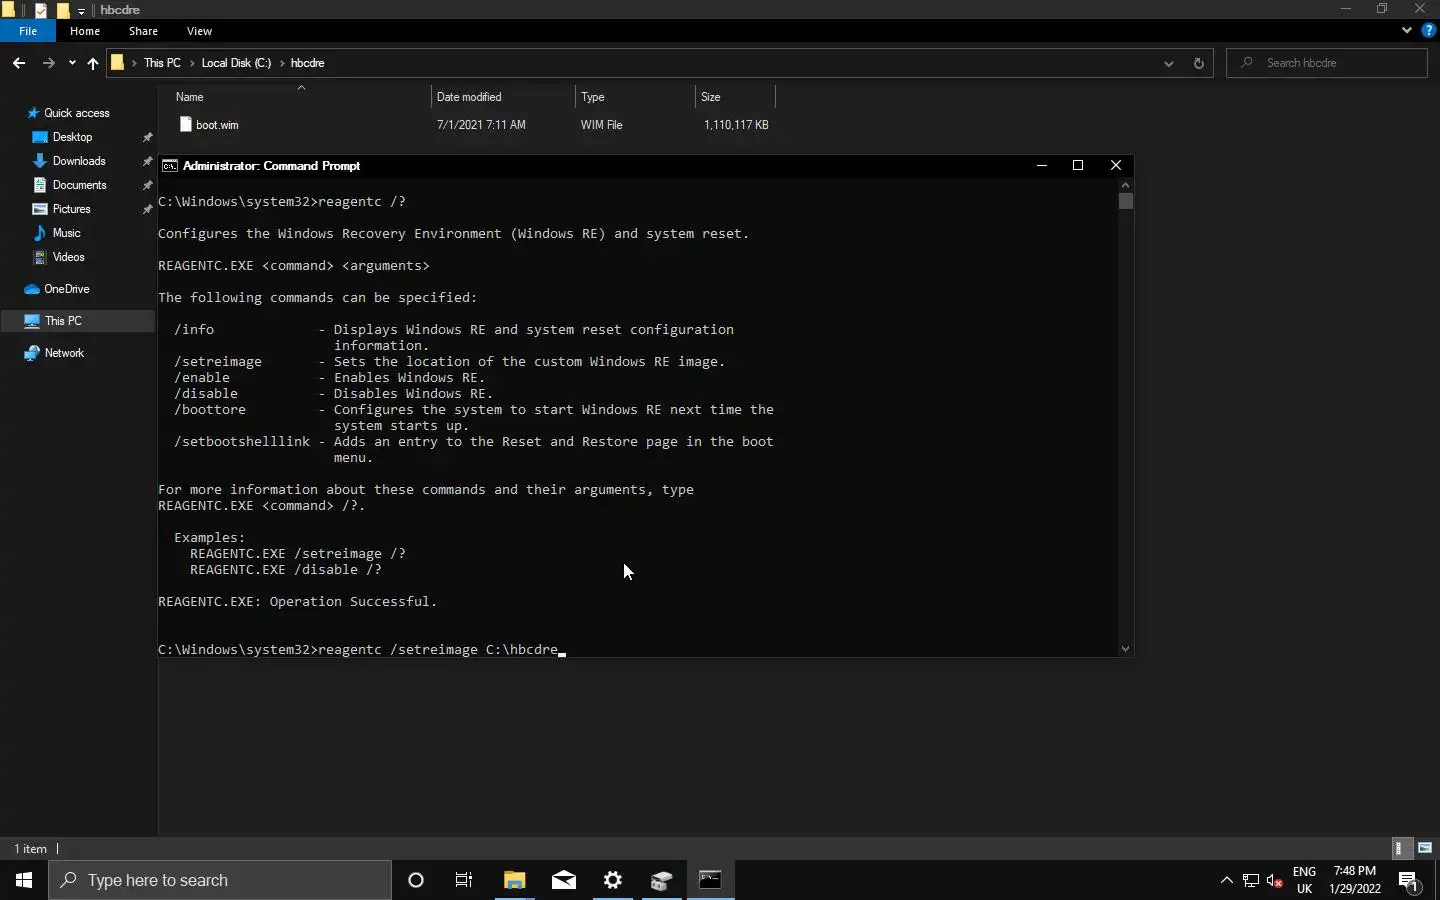Image resolution: width=1440 pixels, height=900 pixels.
Task: Switch Explorer to Large icons view
Action: [1425, 848]
